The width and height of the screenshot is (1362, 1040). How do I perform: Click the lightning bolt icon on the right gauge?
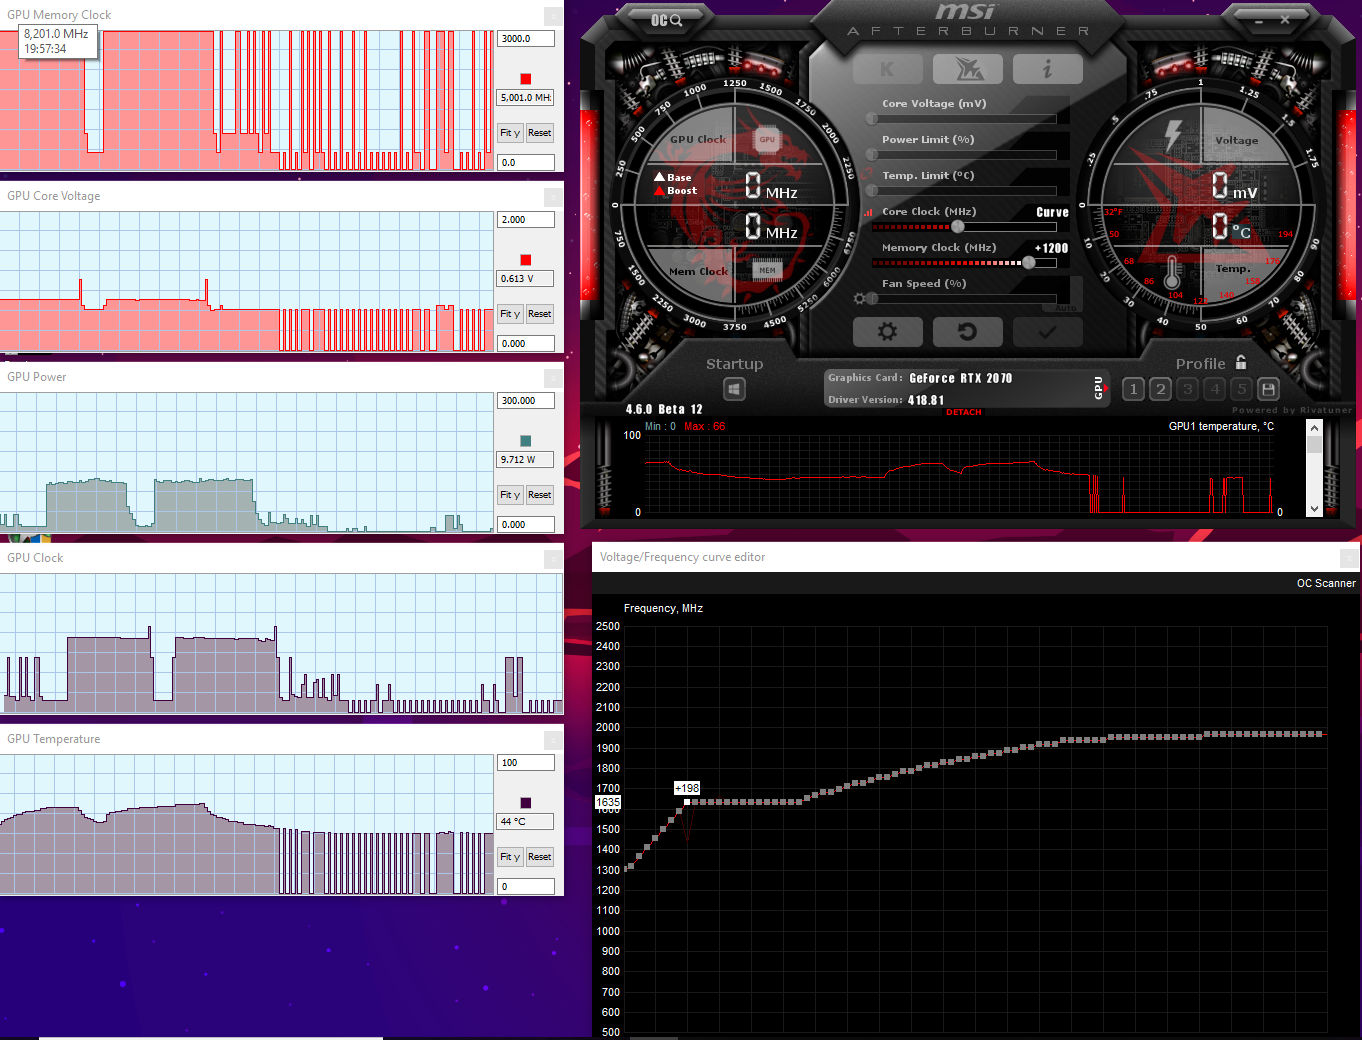1173,136
